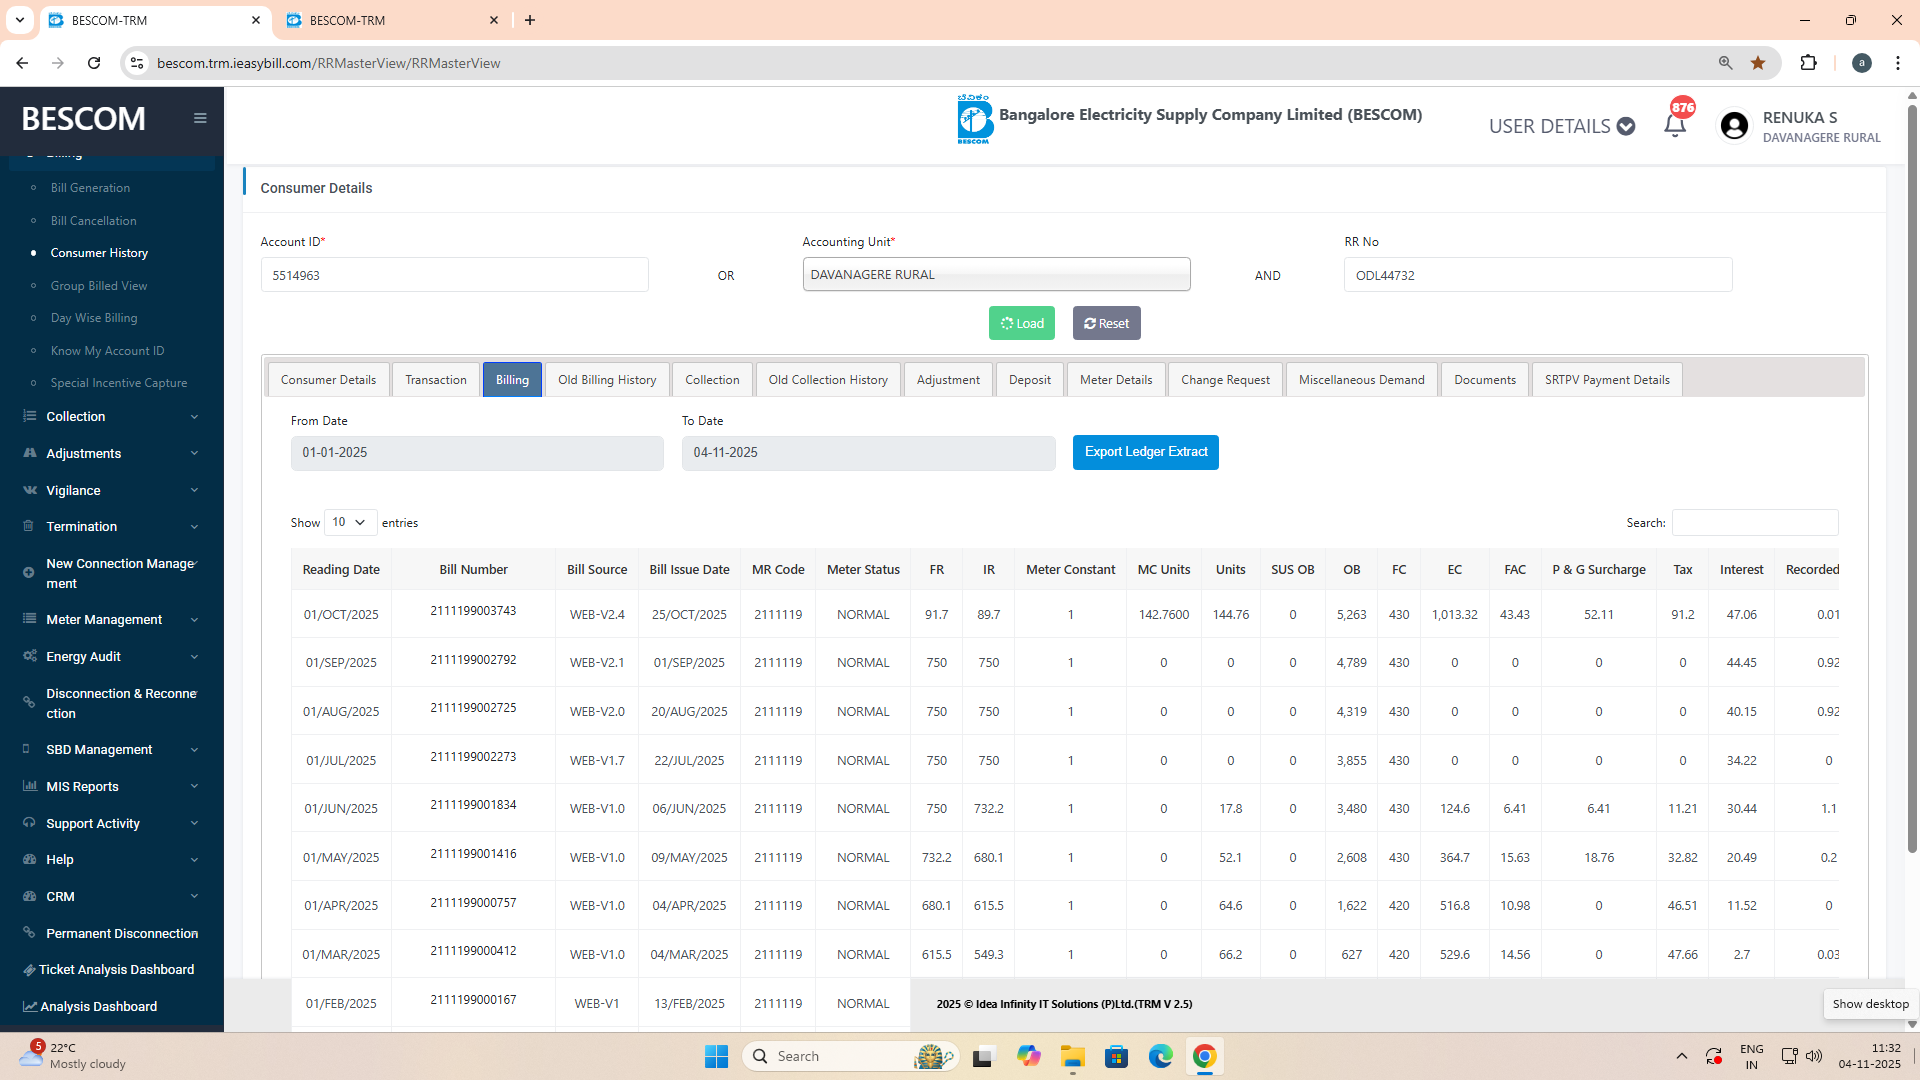Reload page with browser refresh icon
This screenshot has width=1920, height=1080.
coord(94,63)
